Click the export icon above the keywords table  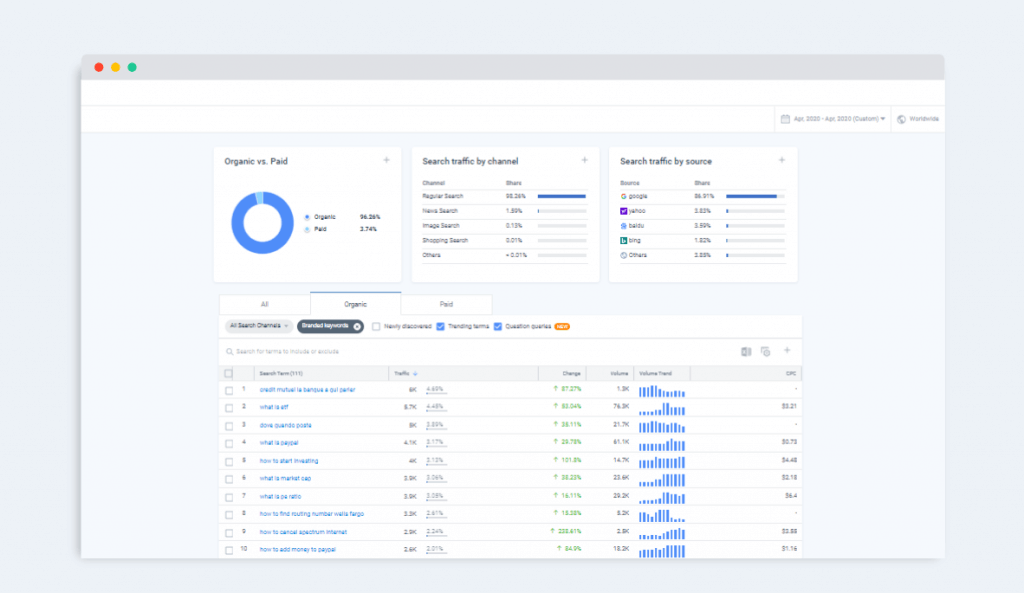pyautogui.click(x=746, y=350)
